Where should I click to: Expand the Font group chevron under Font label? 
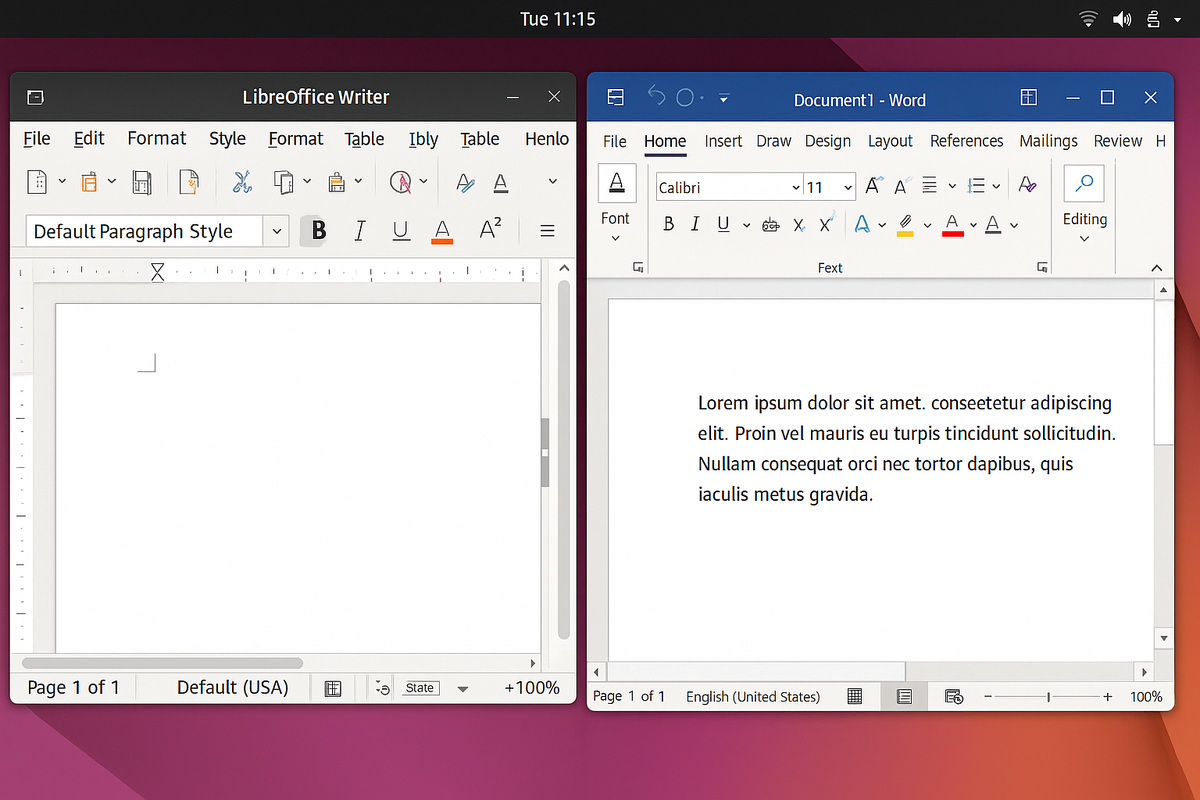pos(615,238)
